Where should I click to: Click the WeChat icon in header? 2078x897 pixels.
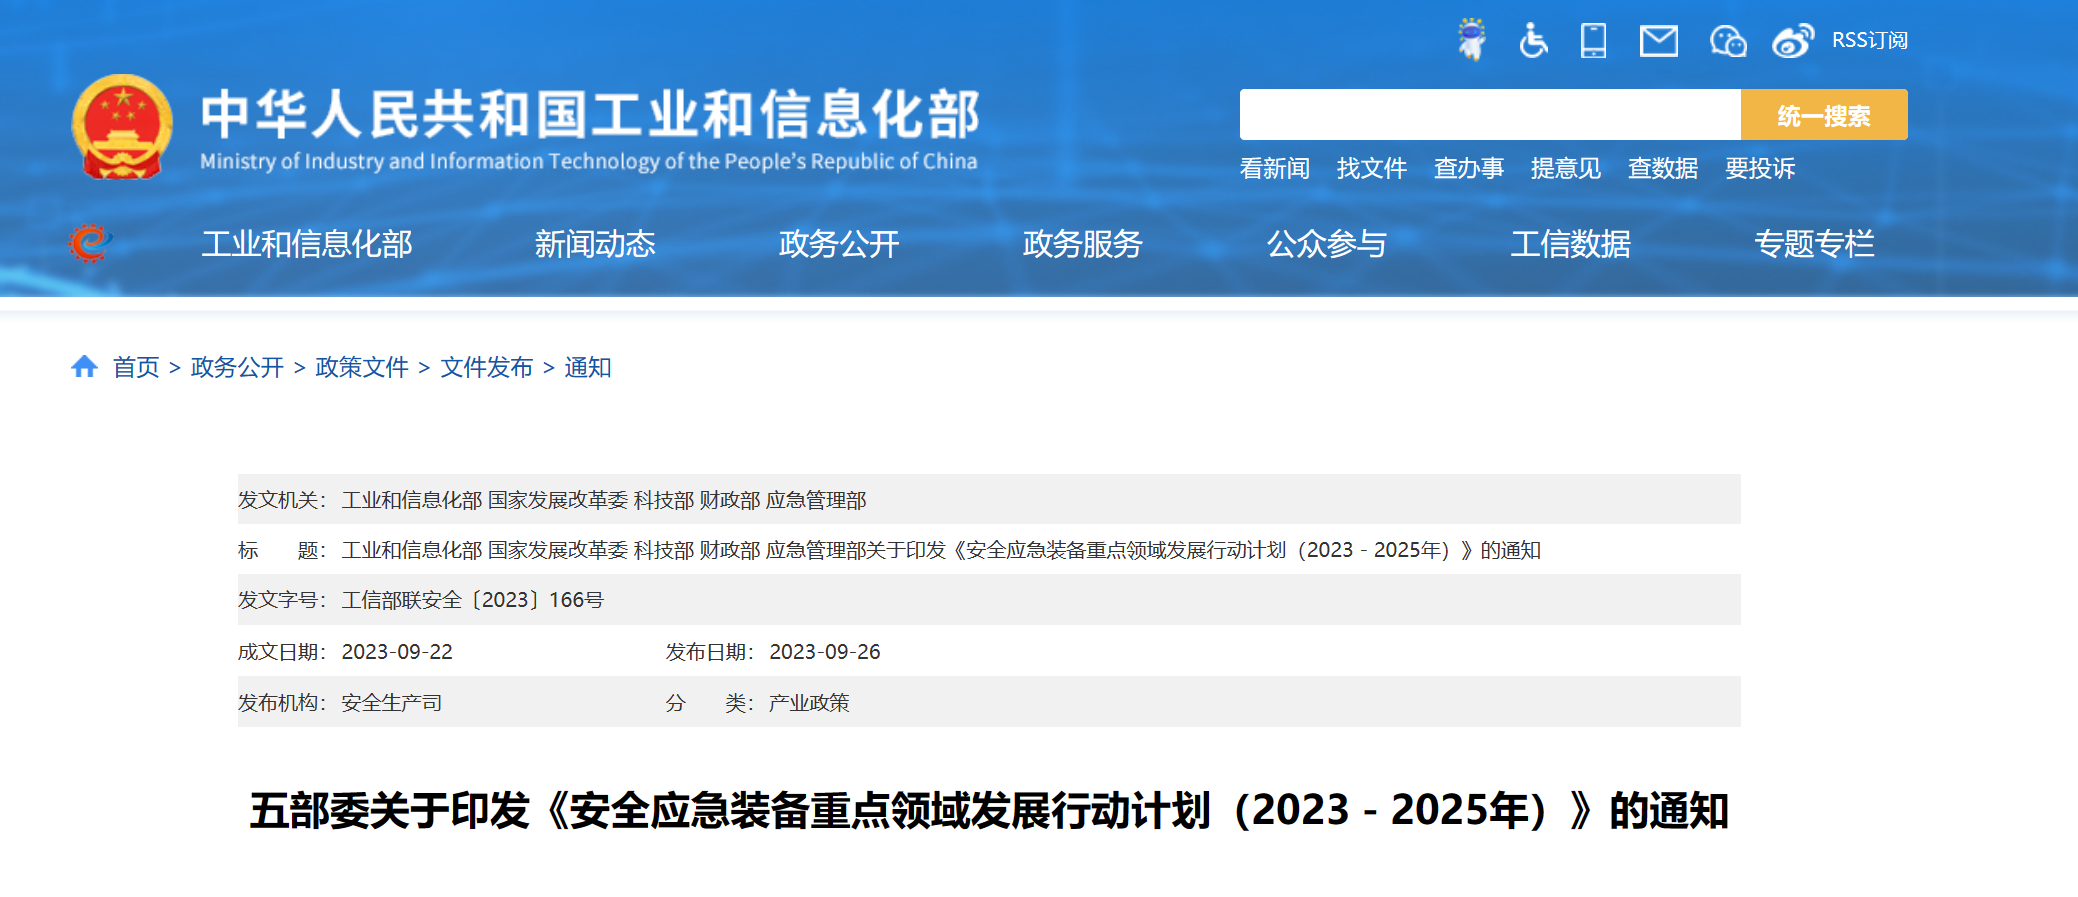[x=1727, y=41]
